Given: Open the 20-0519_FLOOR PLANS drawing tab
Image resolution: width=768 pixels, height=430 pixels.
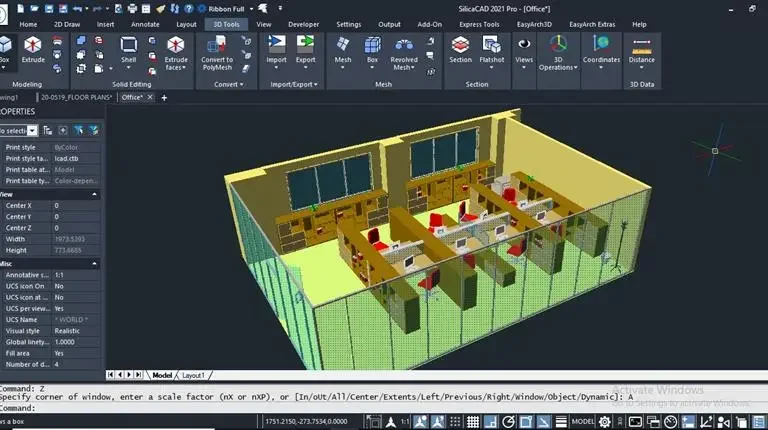Looking at the screenshot, I should [75, 98].
